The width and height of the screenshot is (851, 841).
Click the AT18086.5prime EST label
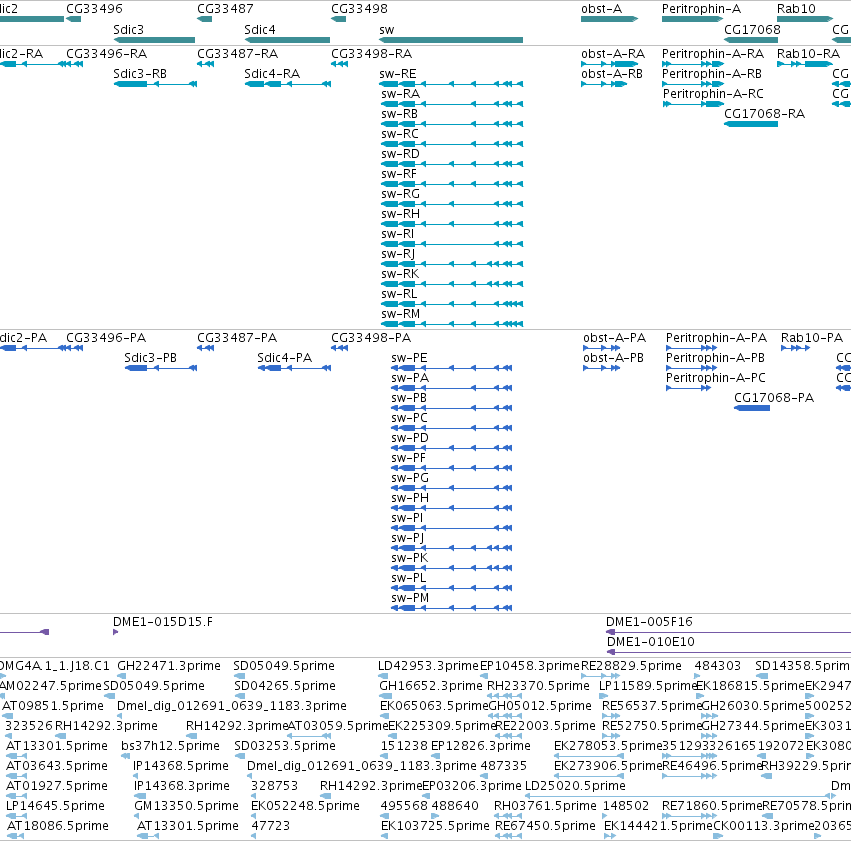58,826
